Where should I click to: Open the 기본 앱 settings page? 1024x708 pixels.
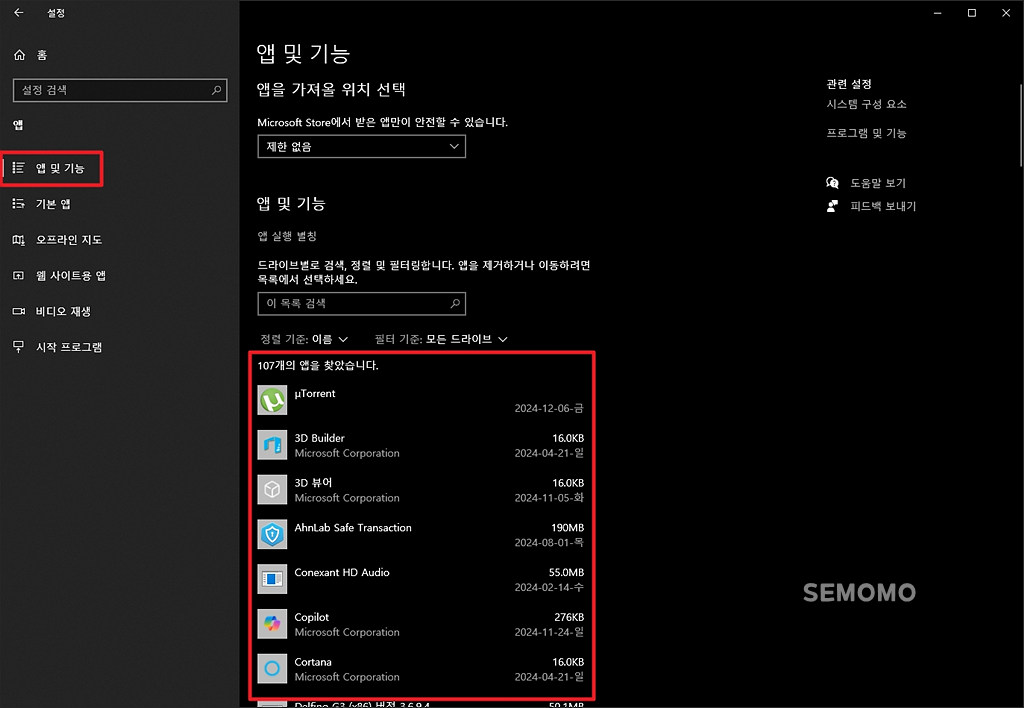[x=53, y=204]
